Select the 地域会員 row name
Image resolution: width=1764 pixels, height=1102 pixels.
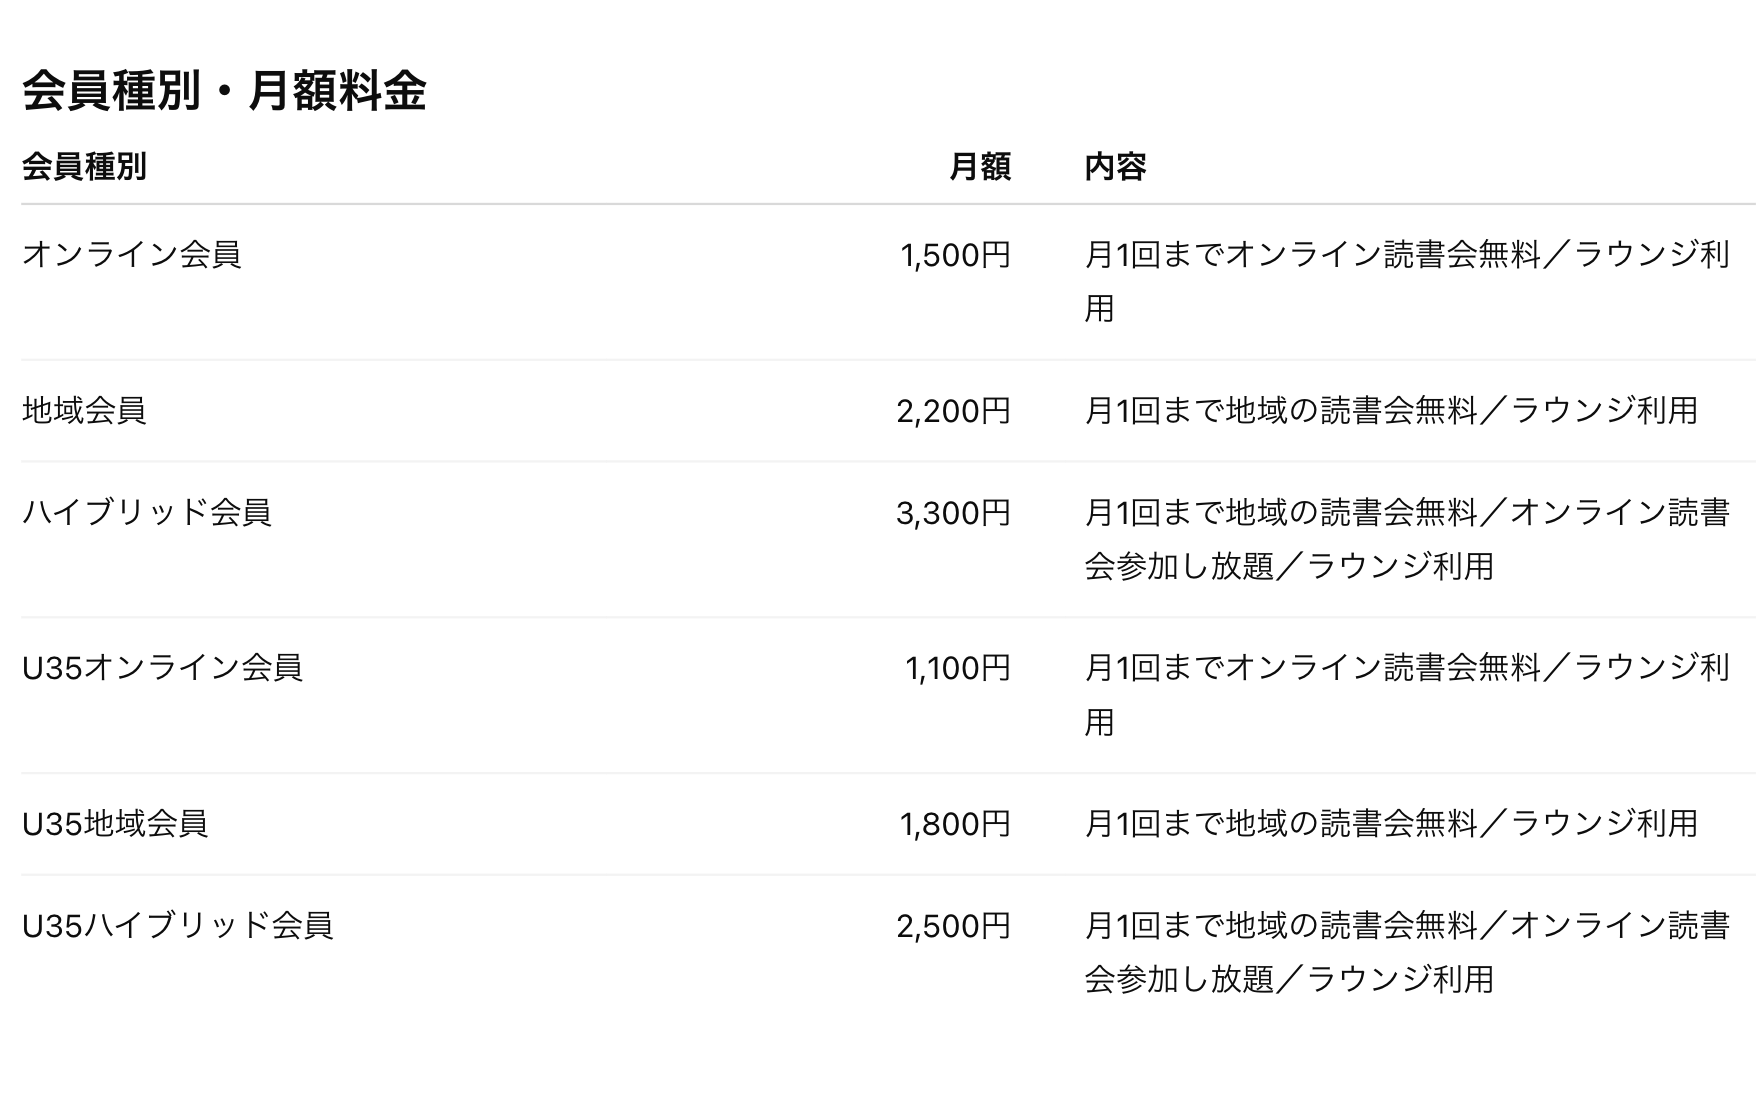click(84, 410)
